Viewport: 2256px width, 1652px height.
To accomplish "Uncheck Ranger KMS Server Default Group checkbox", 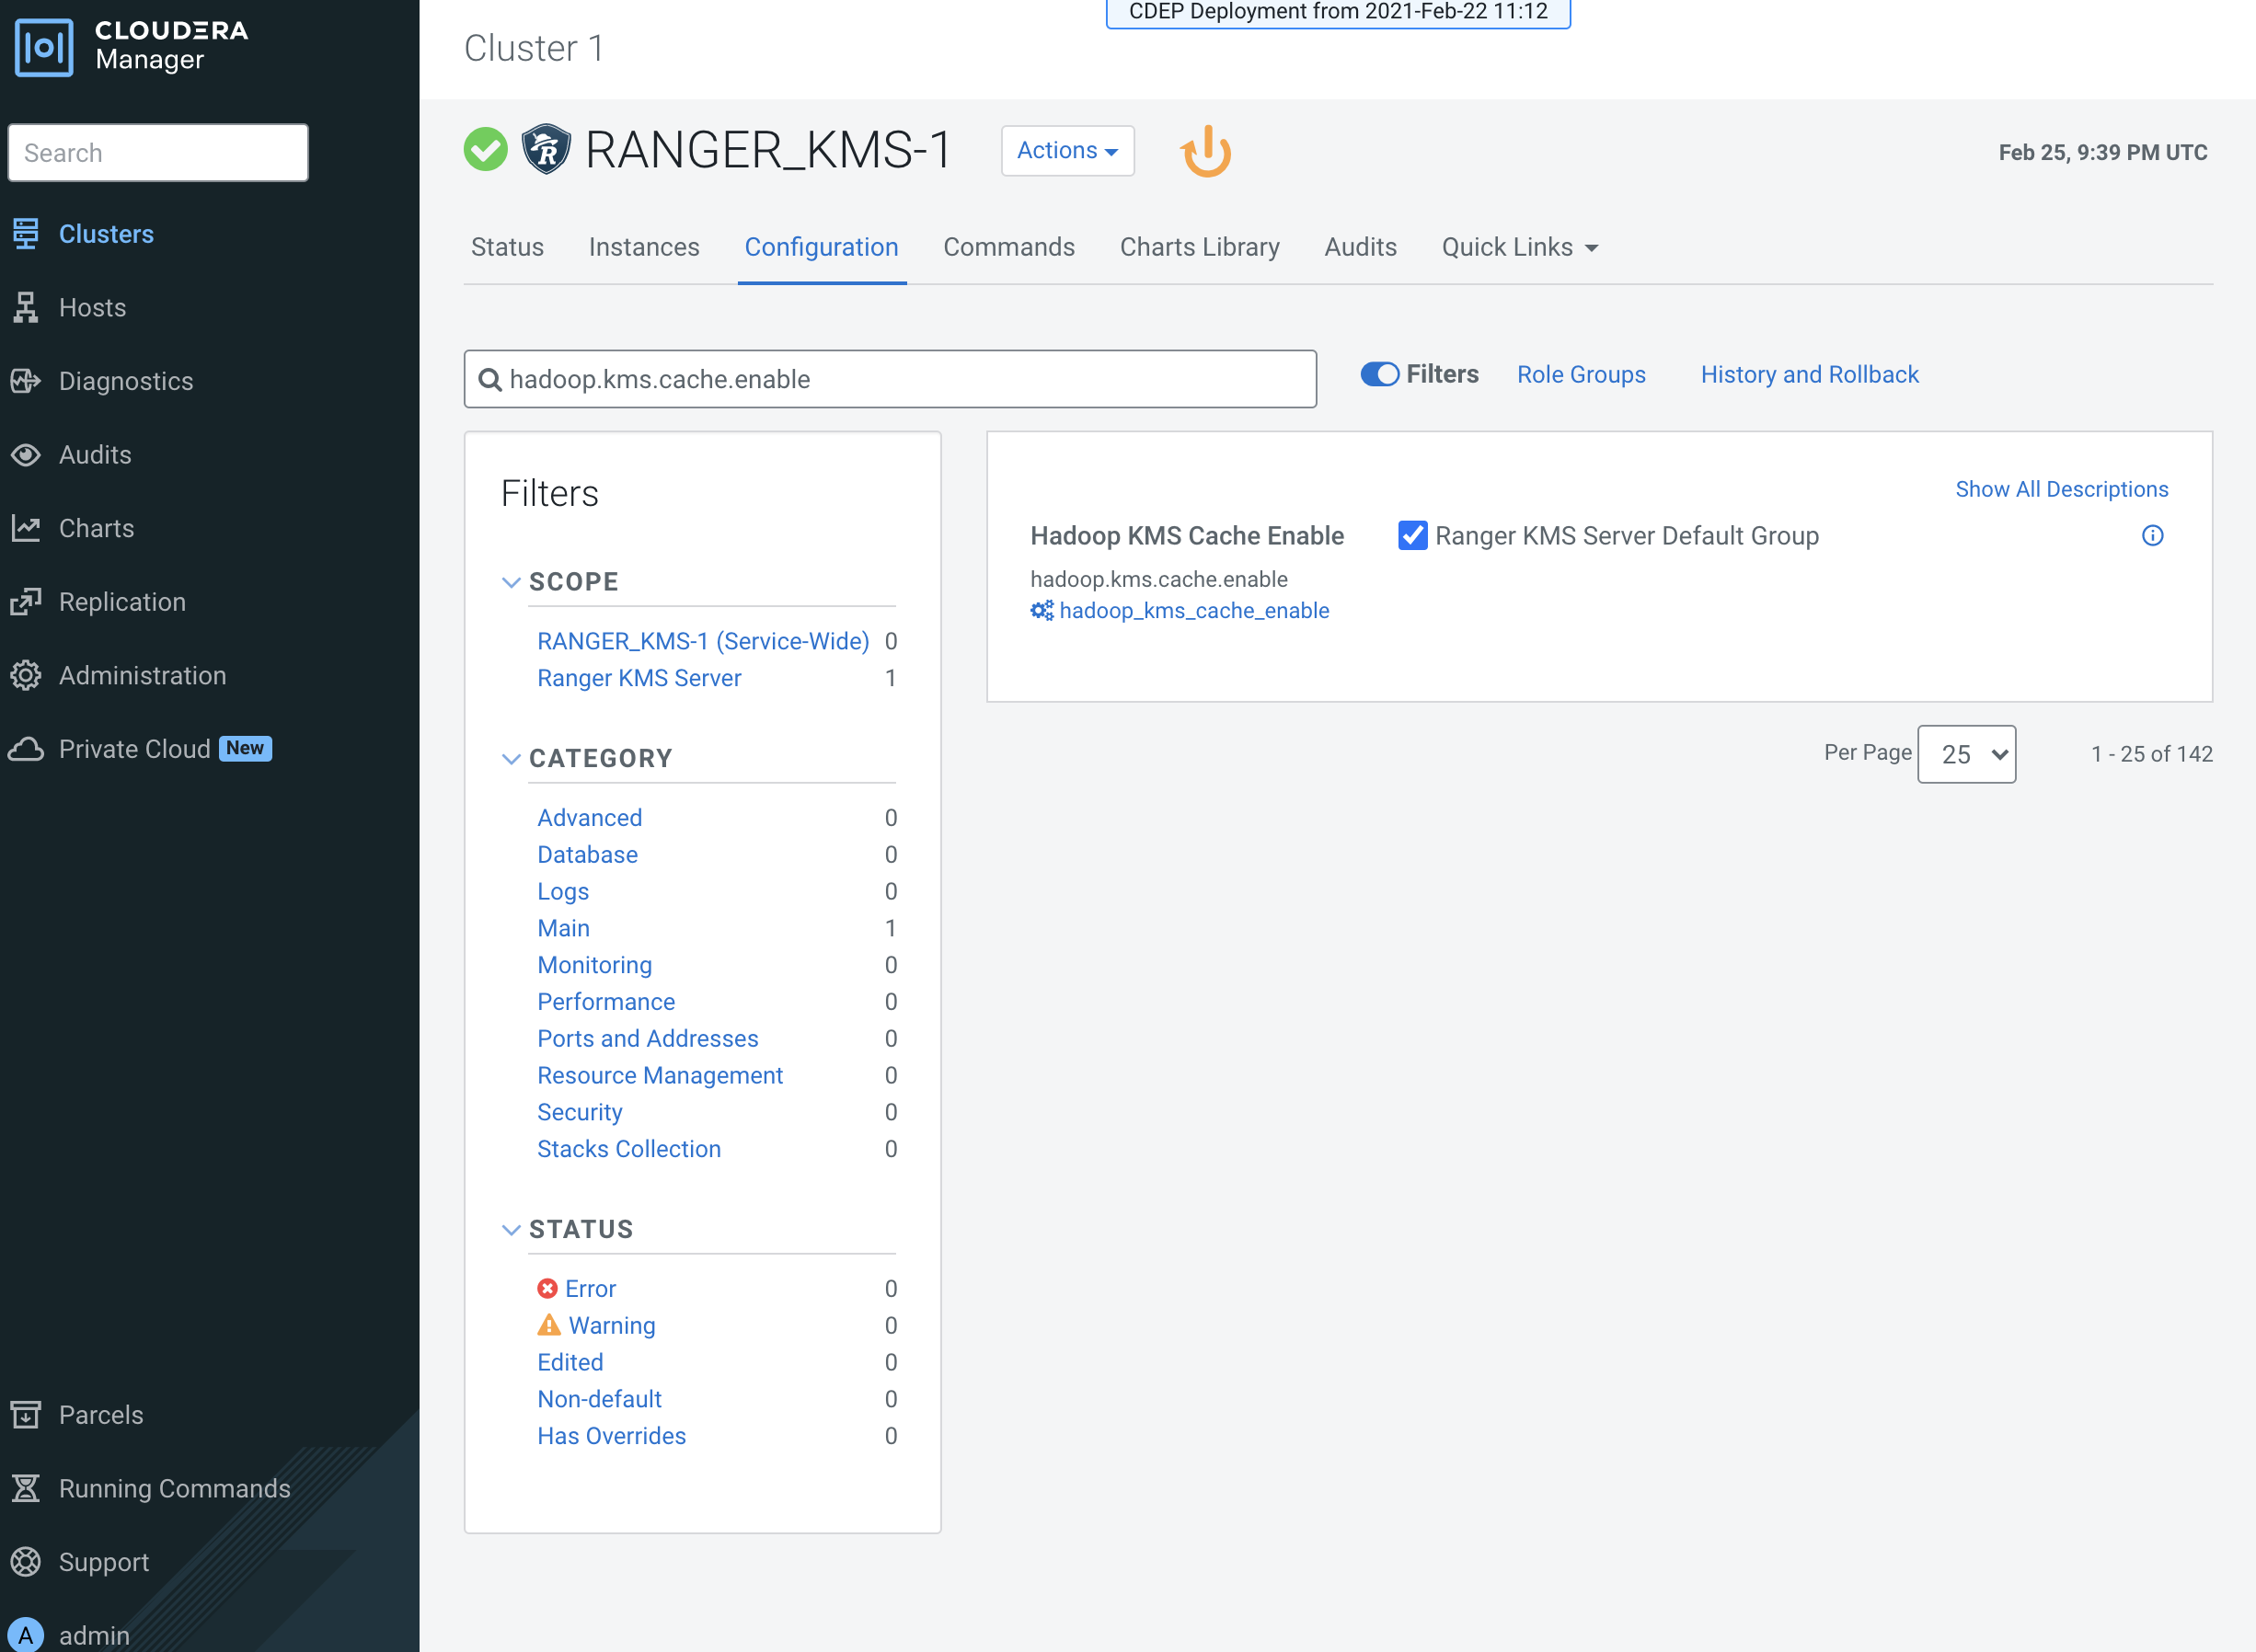I will (1412, 536).
